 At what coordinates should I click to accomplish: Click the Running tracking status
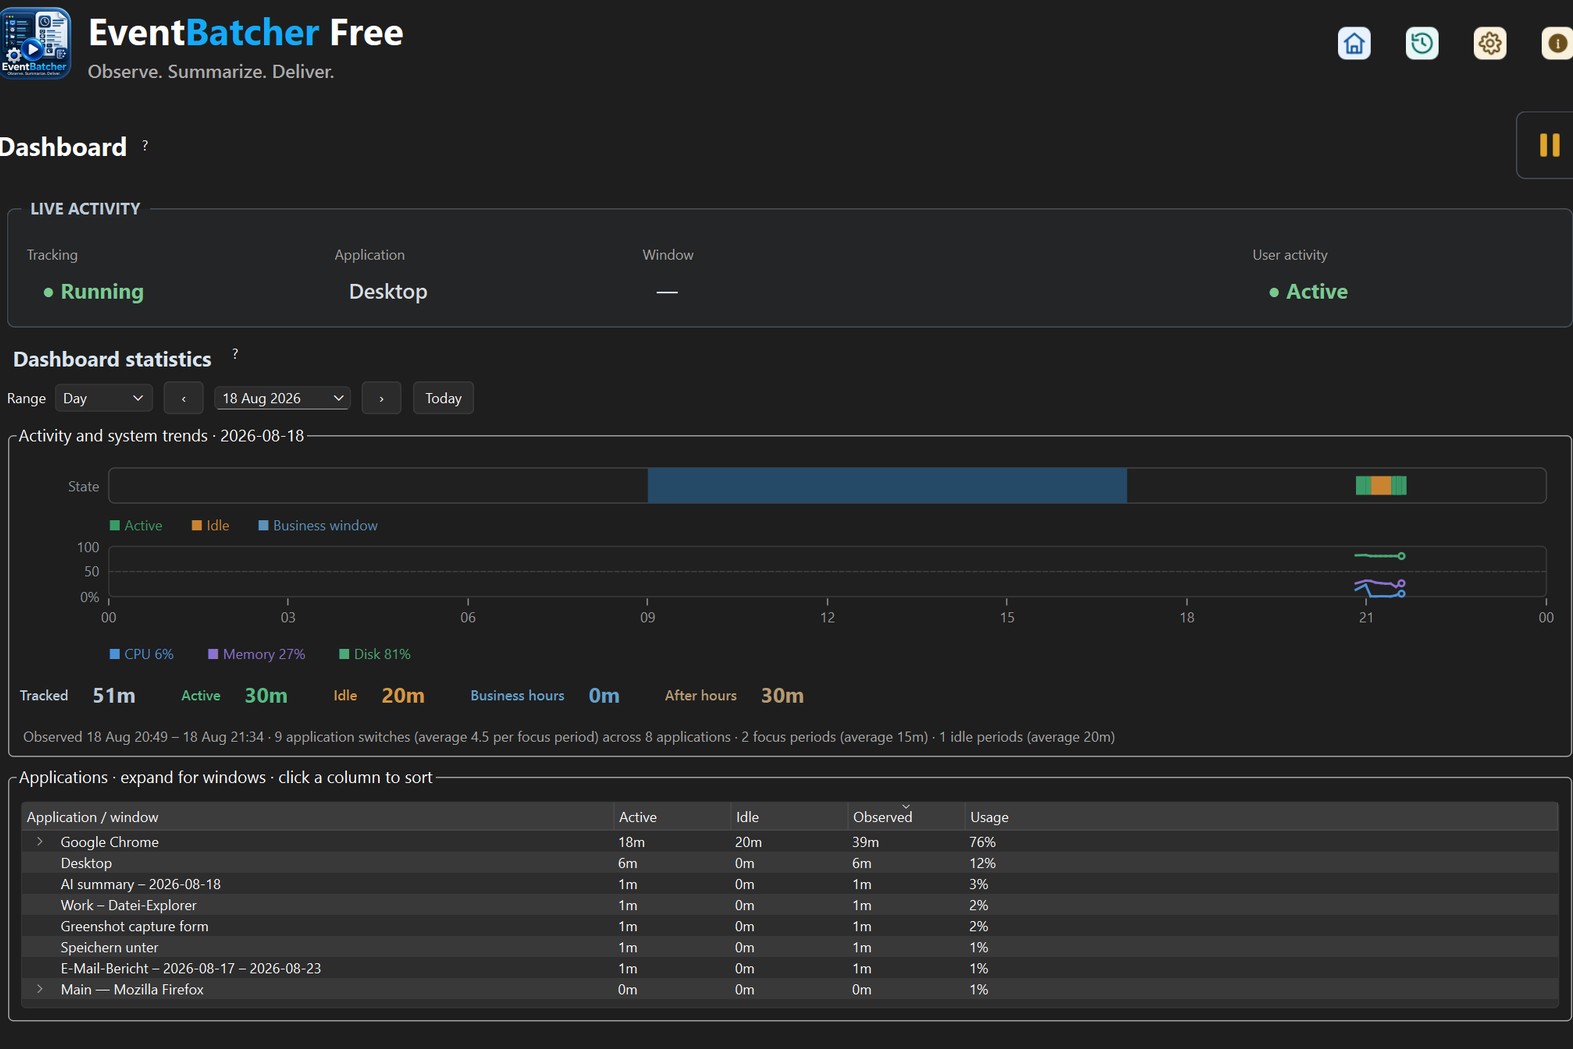click(x=93, y=292)
